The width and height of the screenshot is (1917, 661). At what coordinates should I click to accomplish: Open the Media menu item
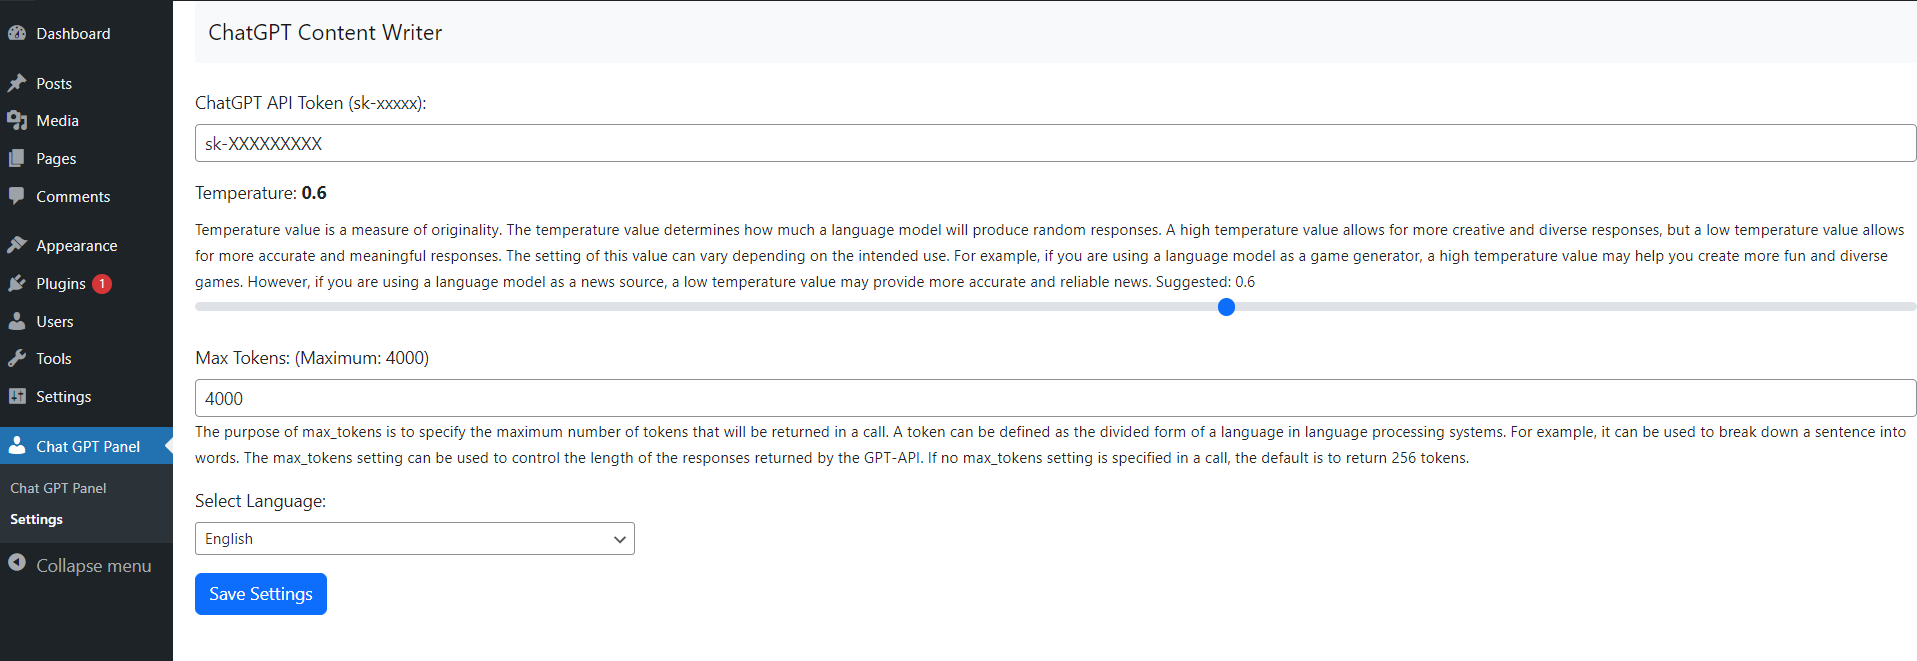pos(57,120)
